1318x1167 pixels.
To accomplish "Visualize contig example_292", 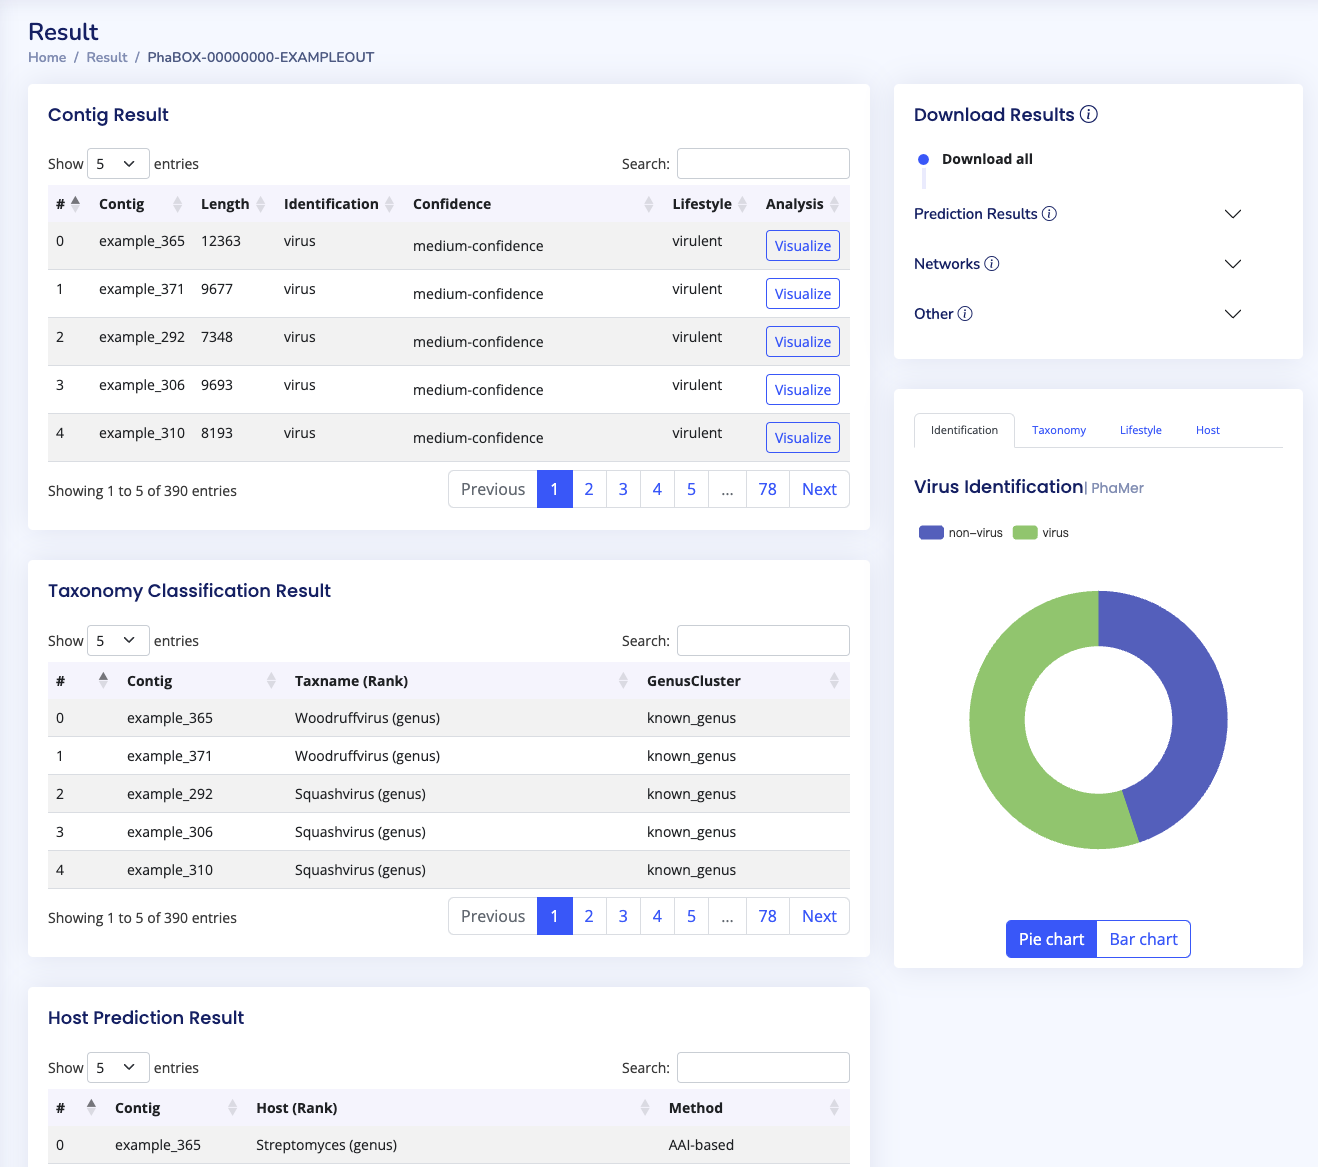I will 803,342.
